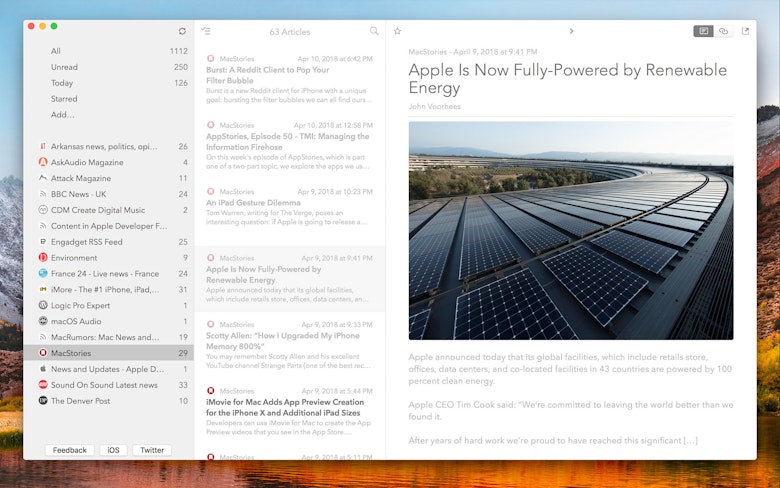This screenshot has width=780, height=488.
Task: Click the 63 Articles header
Action: 290,32
